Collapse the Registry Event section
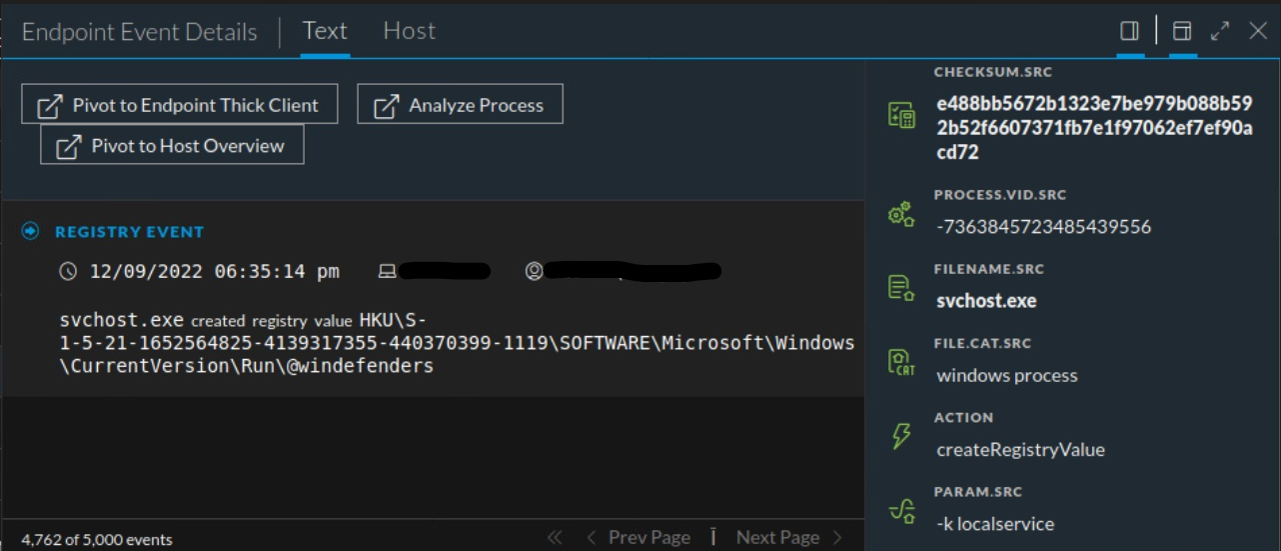 tap(31, 232)
